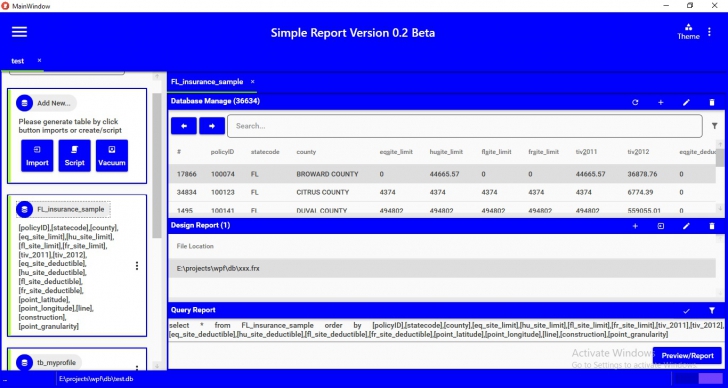Click value 36878.76 in tiv_2012 column
This screenshot has width=728, height=388.
(x=642, y=174)
